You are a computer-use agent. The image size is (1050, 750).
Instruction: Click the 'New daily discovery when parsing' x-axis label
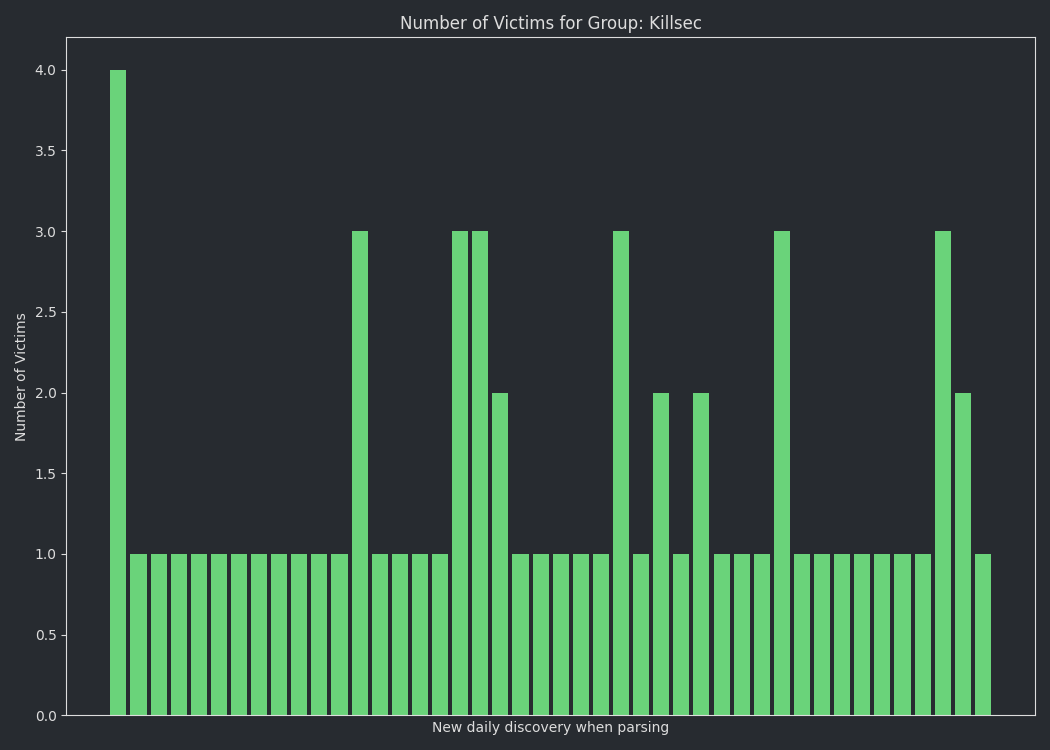[x=550, y=727]
